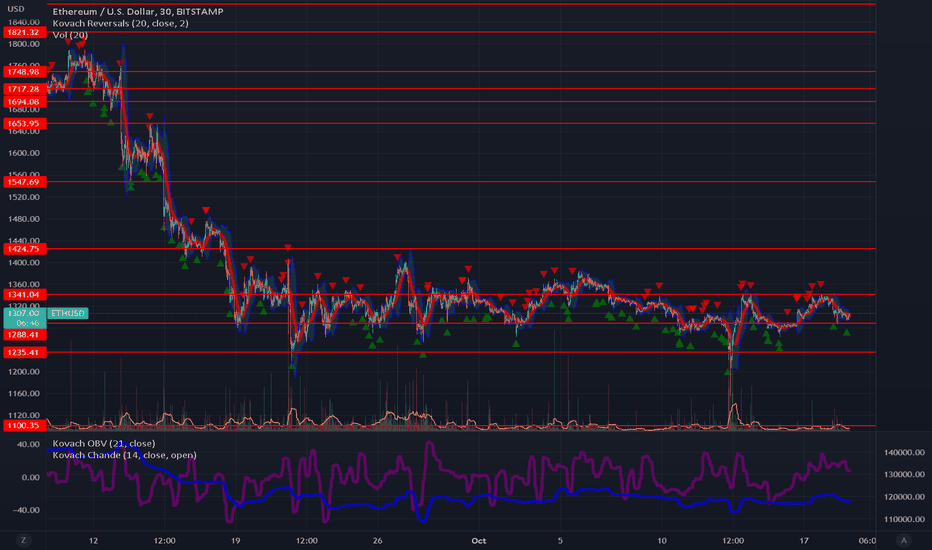Click the Oct label on time axis

(x=478, y=540)
